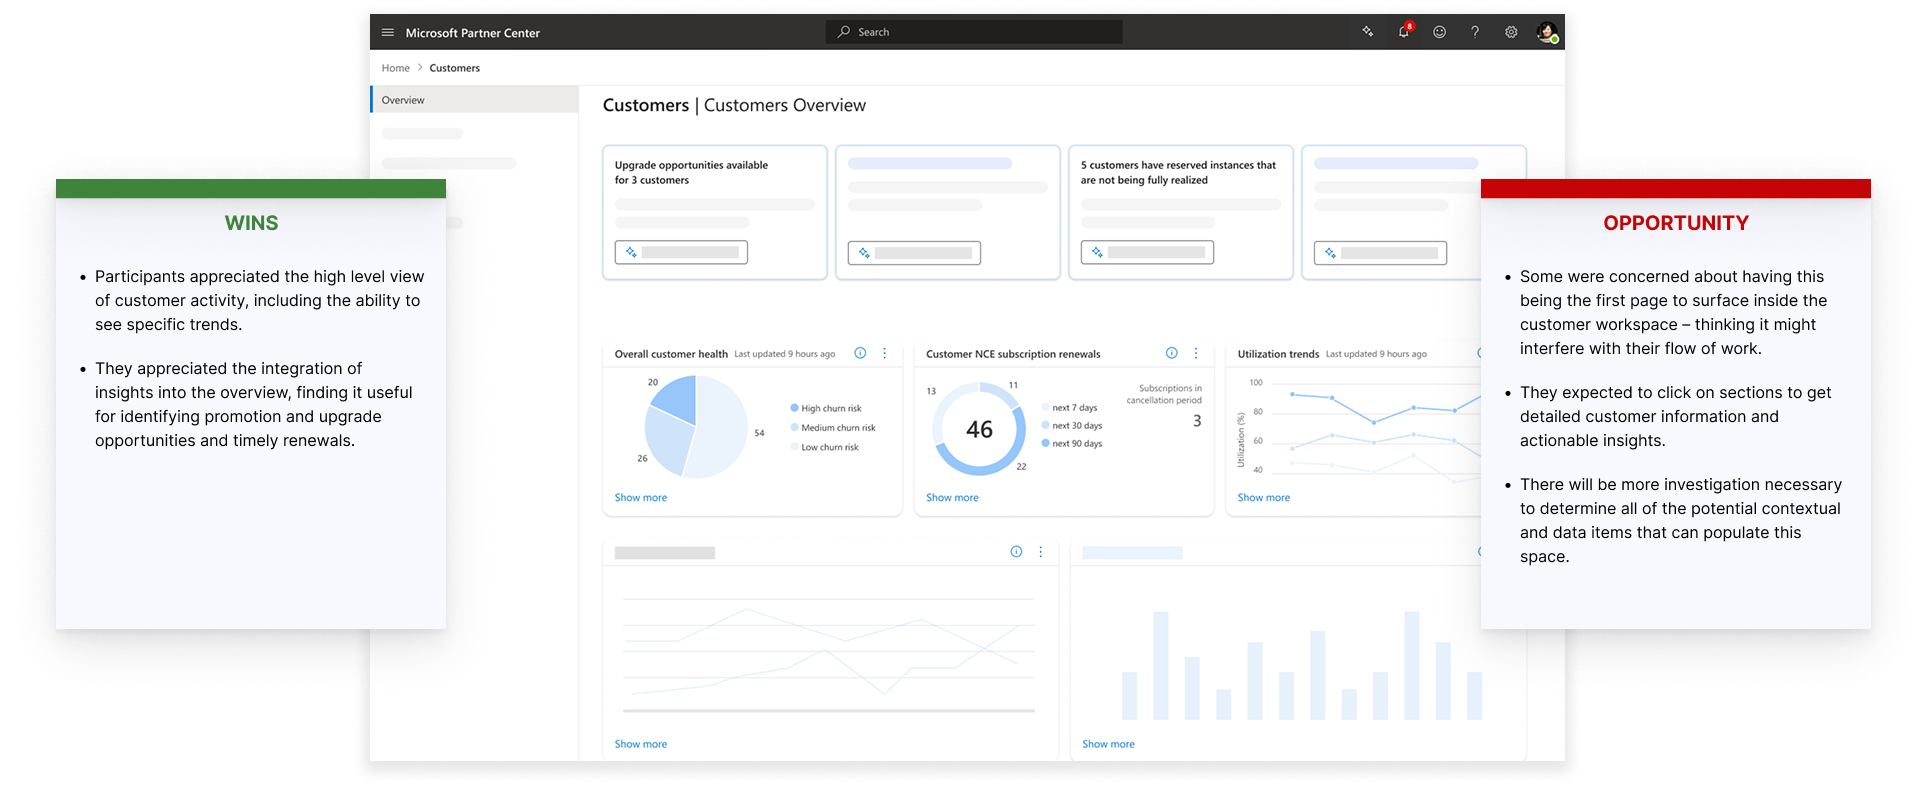Select the Overview sidebar item
This screenshot has width=1927, height=787.
point(475,100)
